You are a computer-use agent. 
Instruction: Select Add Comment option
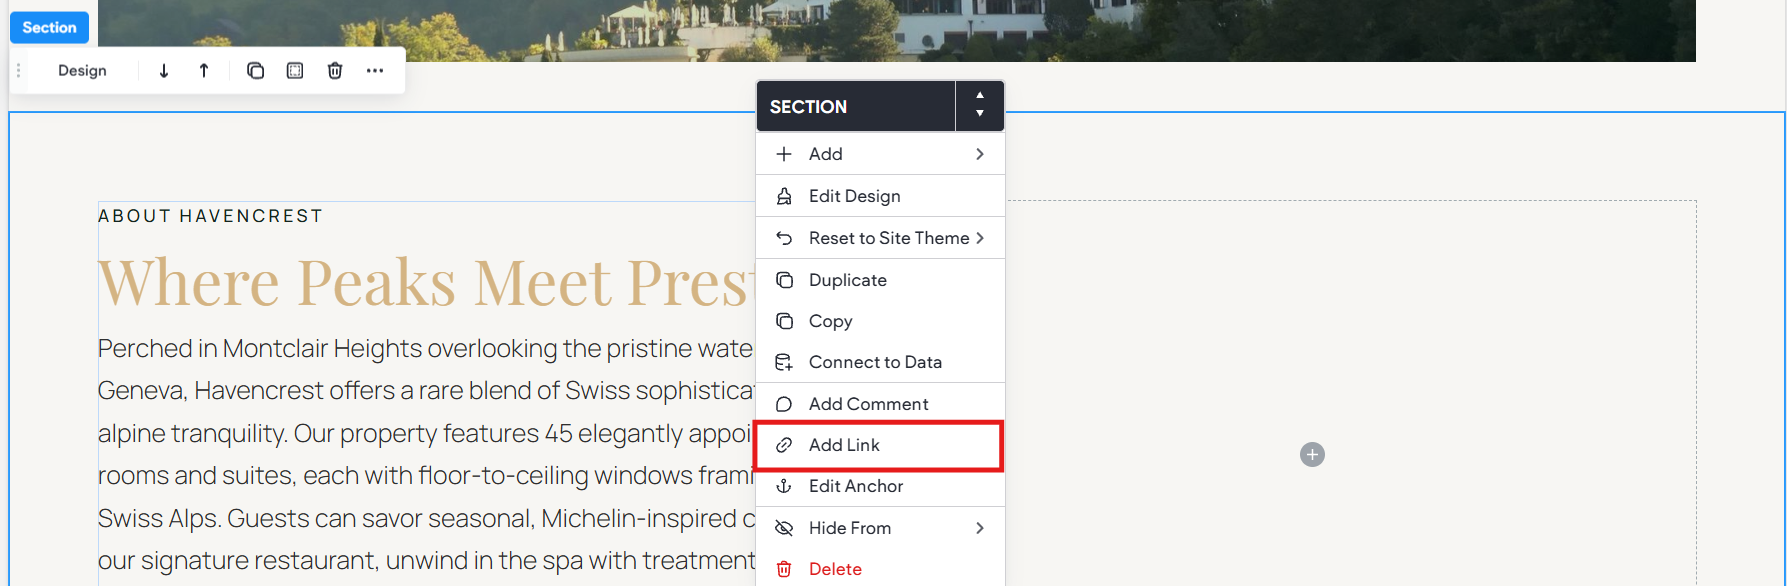click(x=880, y=404)
